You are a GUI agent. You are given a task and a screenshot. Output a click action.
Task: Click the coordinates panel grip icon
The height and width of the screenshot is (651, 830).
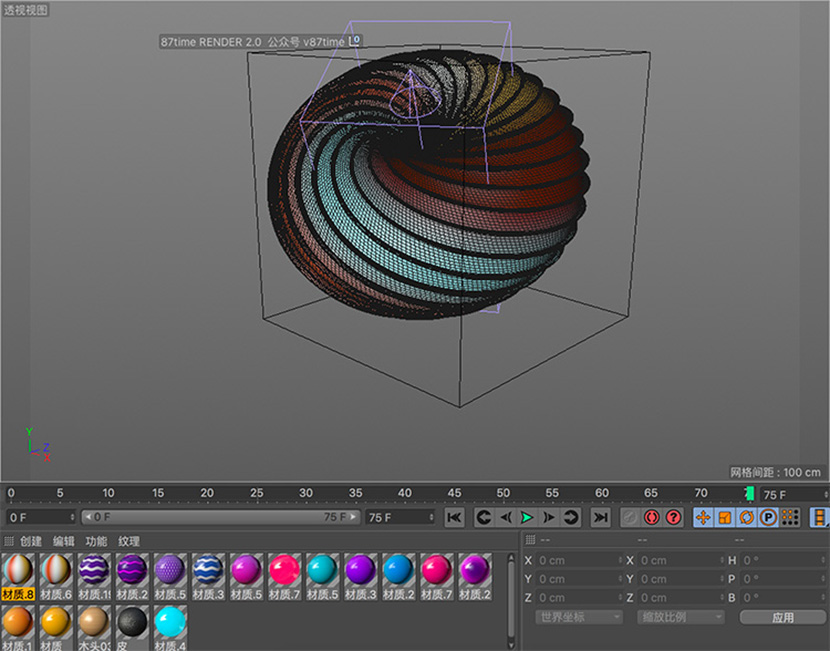click(530, 540)
